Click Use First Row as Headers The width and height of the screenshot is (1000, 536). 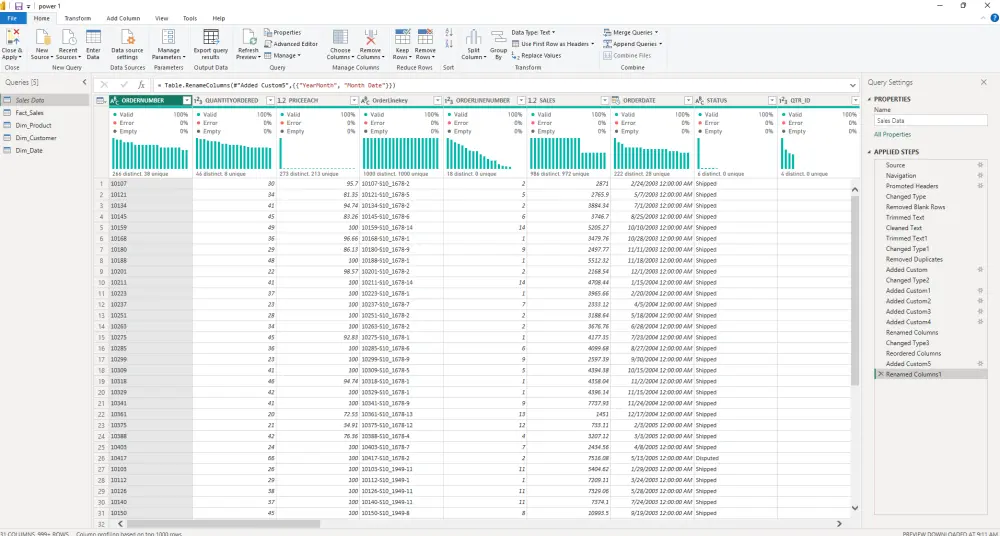pyautogui.click(x=552, y=44)
